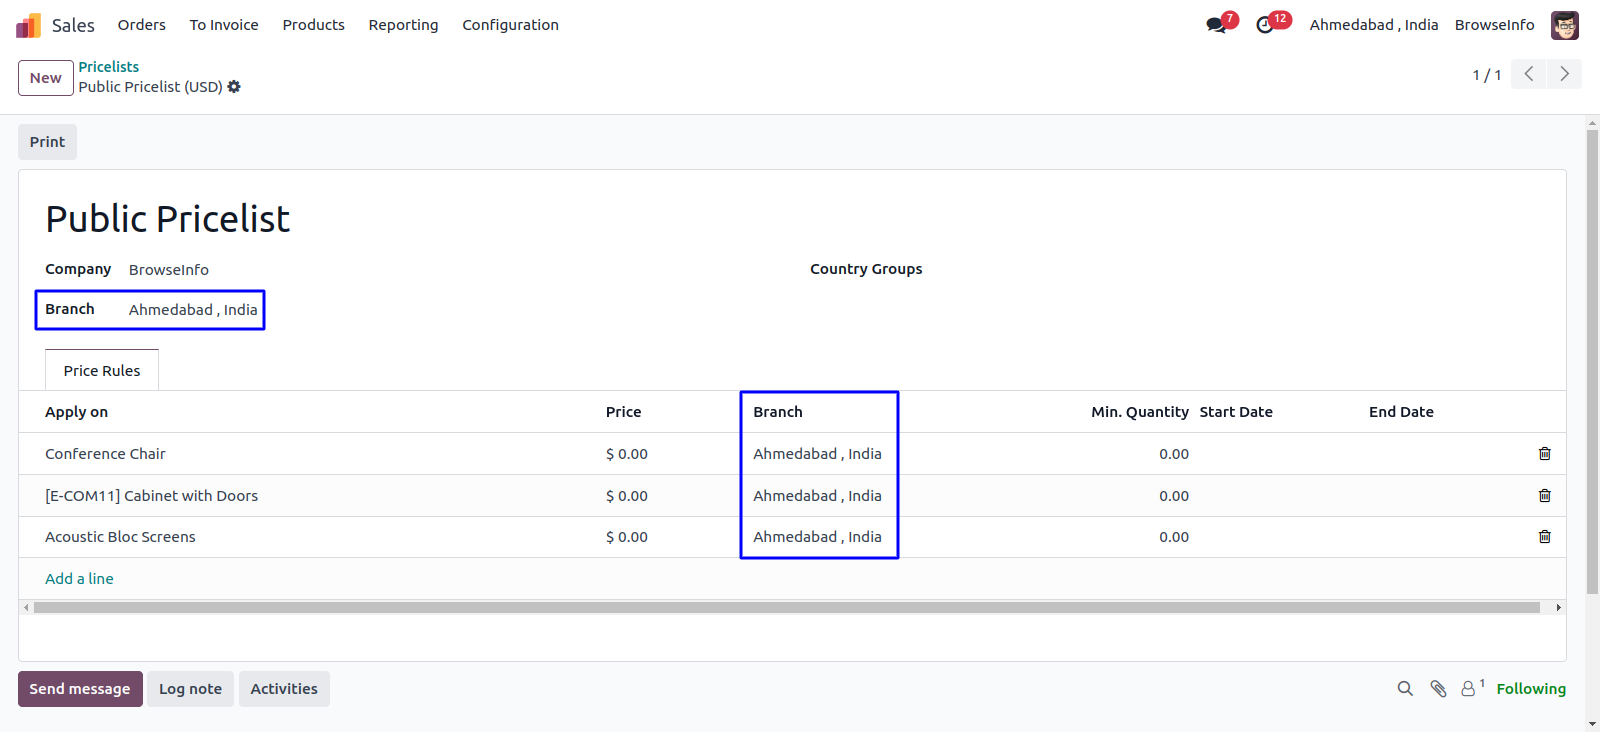The width and height of the screenshot is (1600, 732).
Task: Click the user avatar in the top bar
Action: click(x=1564, y=25)
